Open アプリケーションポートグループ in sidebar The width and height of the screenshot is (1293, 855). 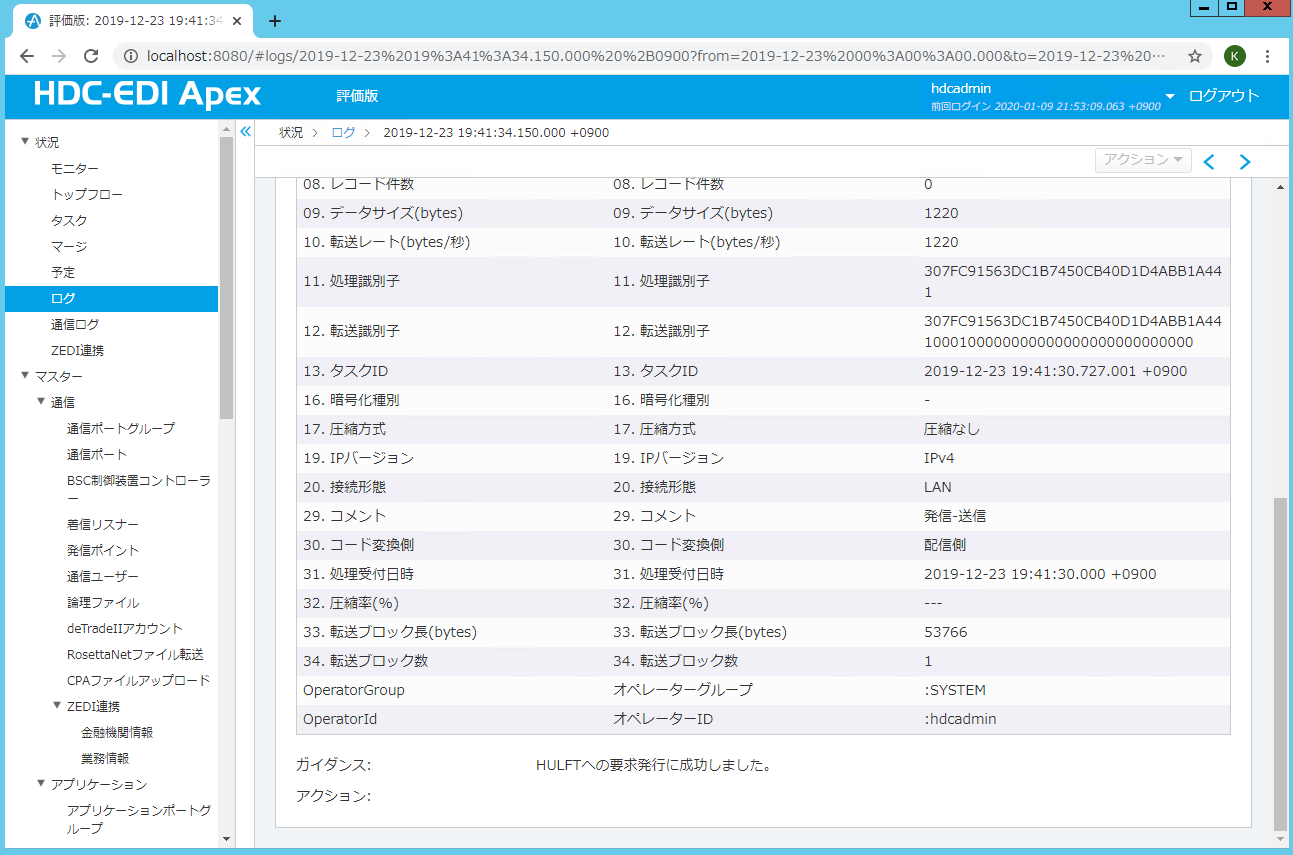(x=139, y=819)
